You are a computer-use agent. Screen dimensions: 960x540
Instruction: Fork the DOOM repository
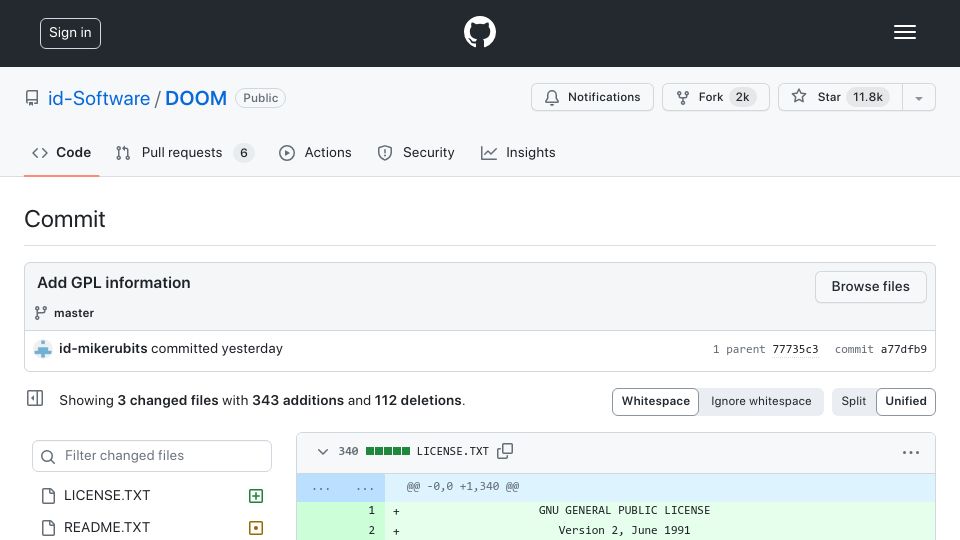(715, 97)
